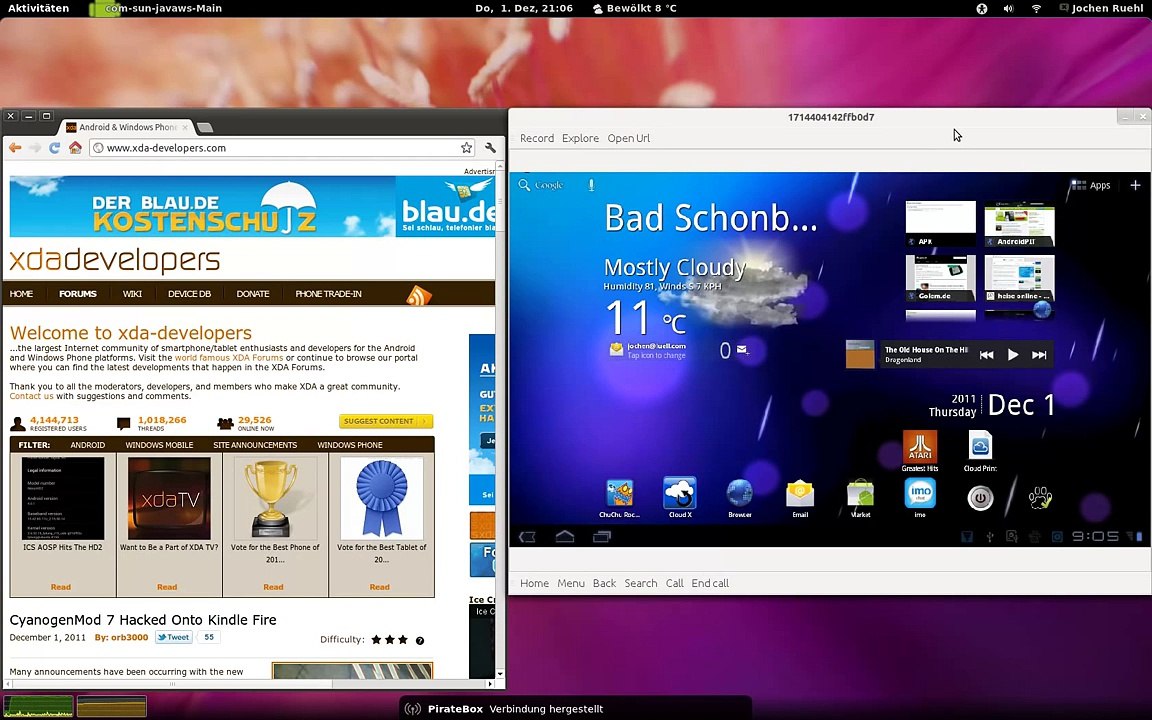The image size is (1152, 720).
Task: Click Search button below device screen
Action: 641,583
